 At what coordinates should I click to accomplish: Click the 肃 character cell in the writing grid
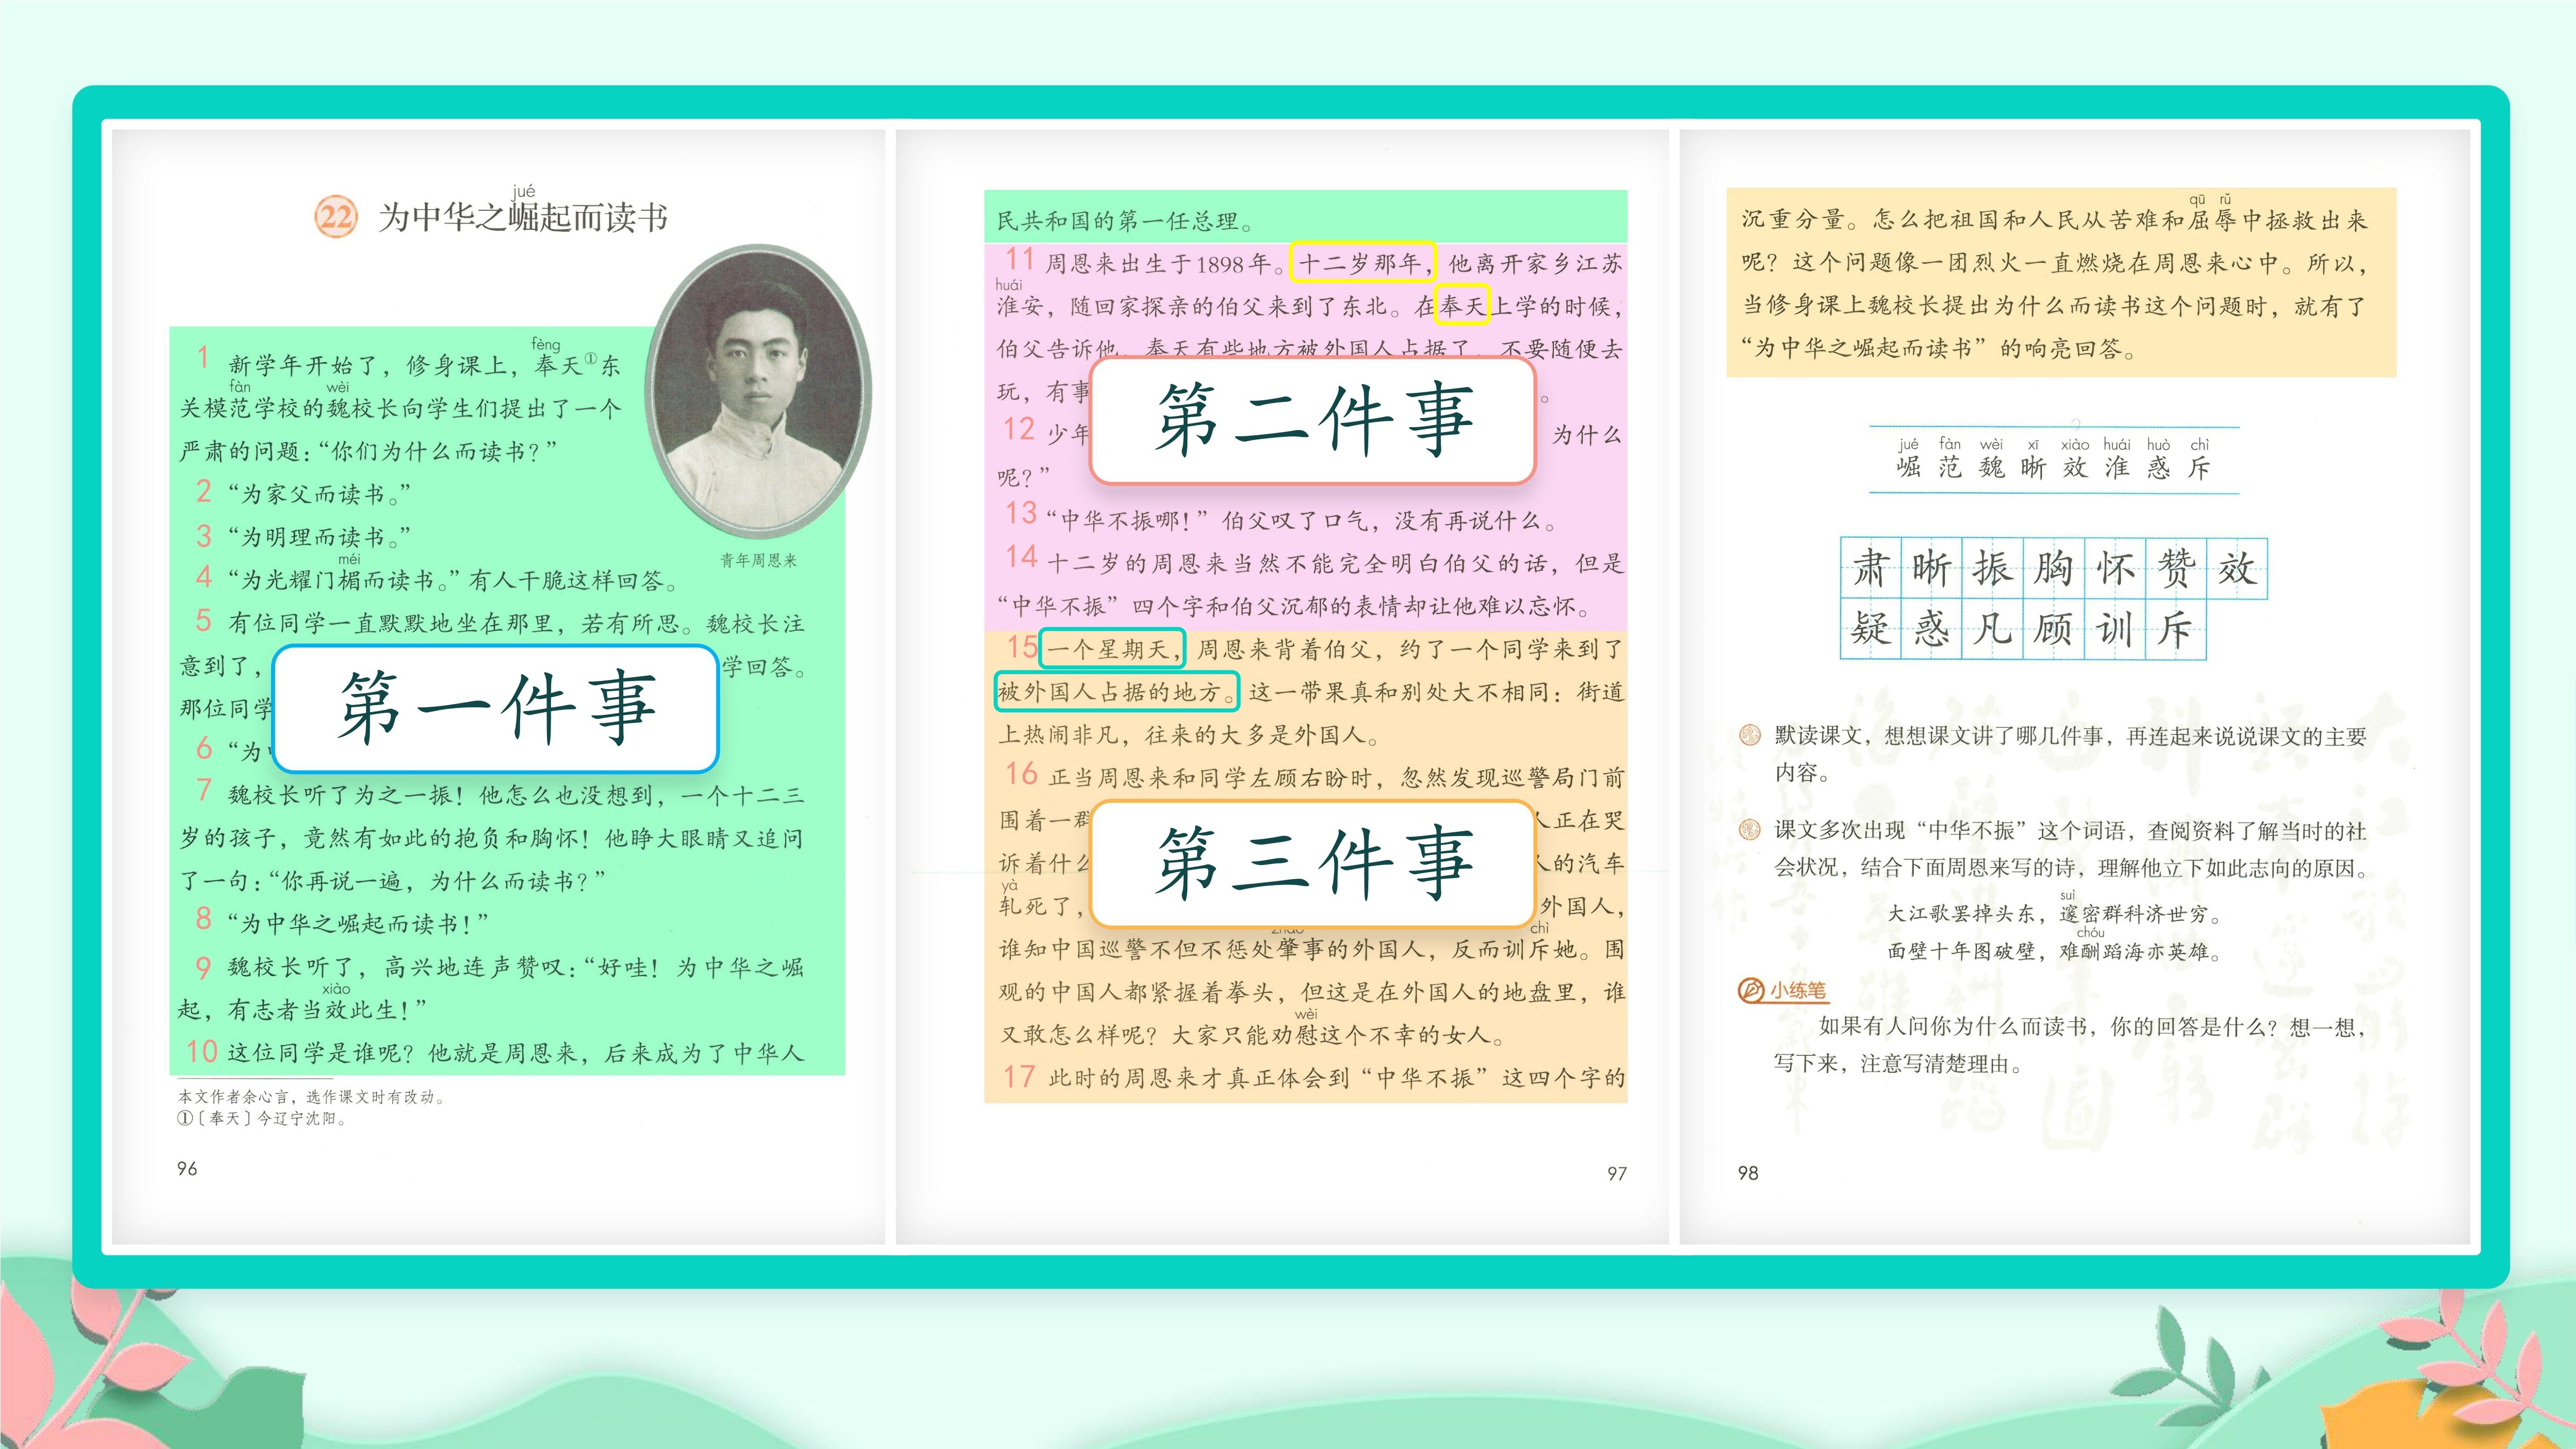(1870, 568)
